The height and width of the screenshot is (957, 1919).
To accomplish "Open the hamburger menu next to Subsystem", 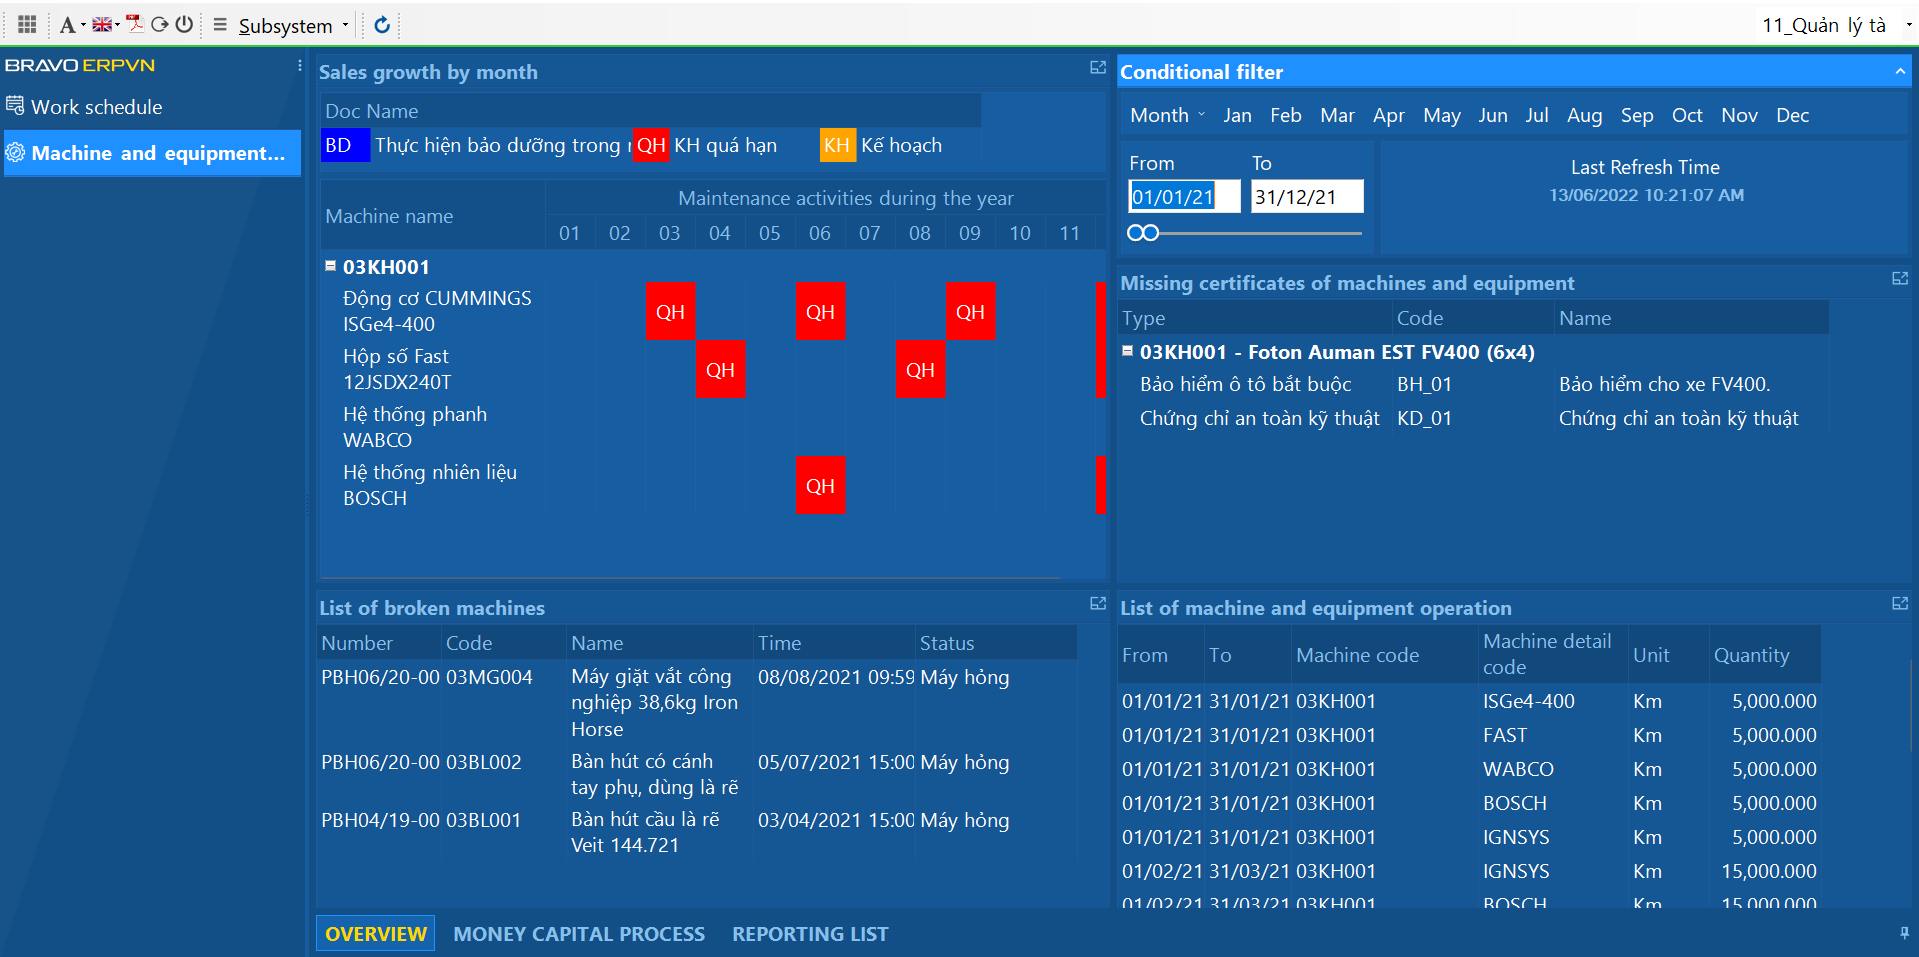I will point(219,24).
